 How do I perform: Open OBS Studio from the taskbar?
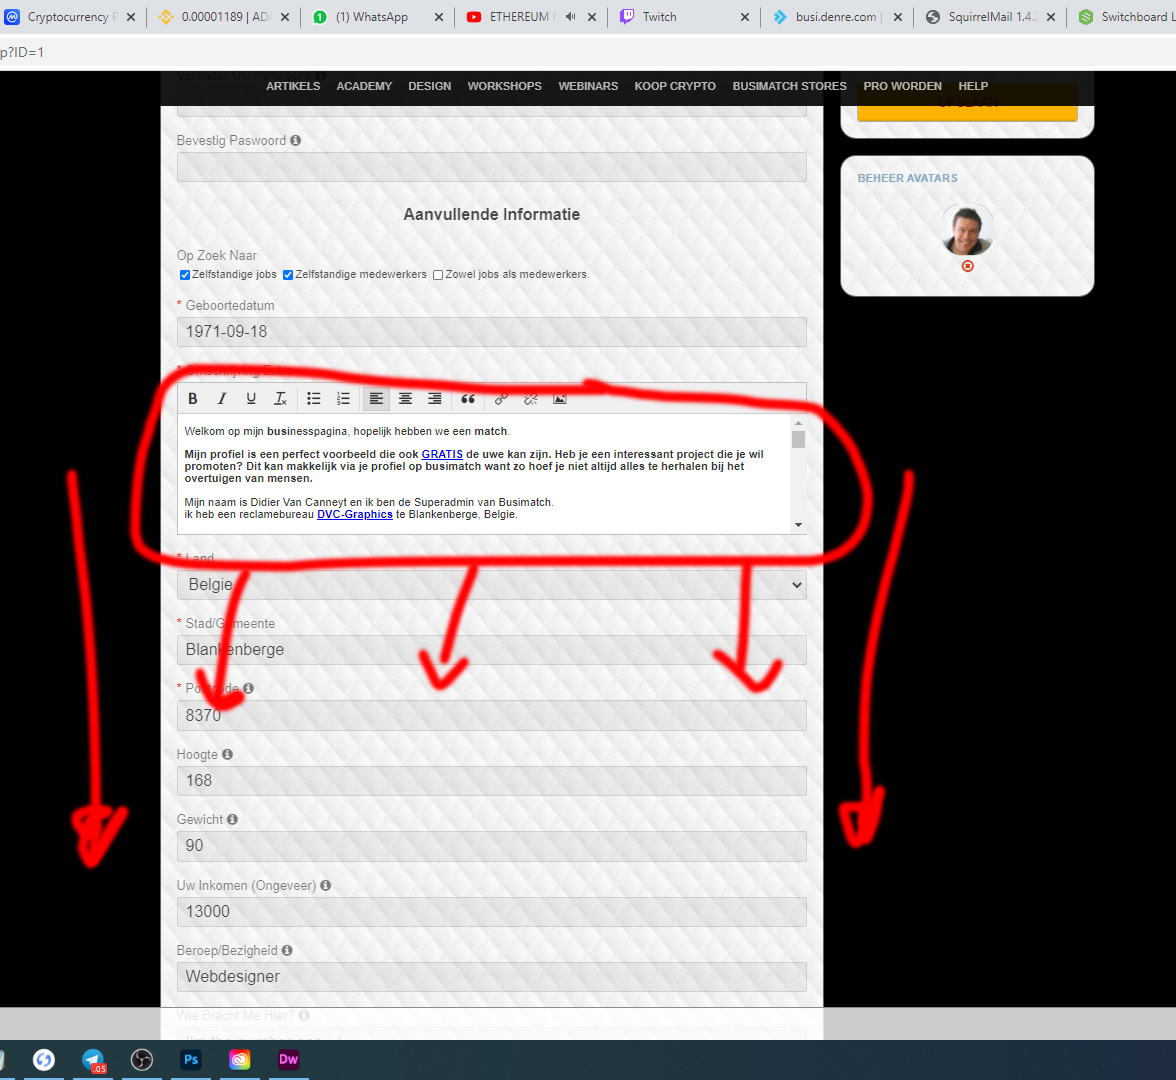142,1060
